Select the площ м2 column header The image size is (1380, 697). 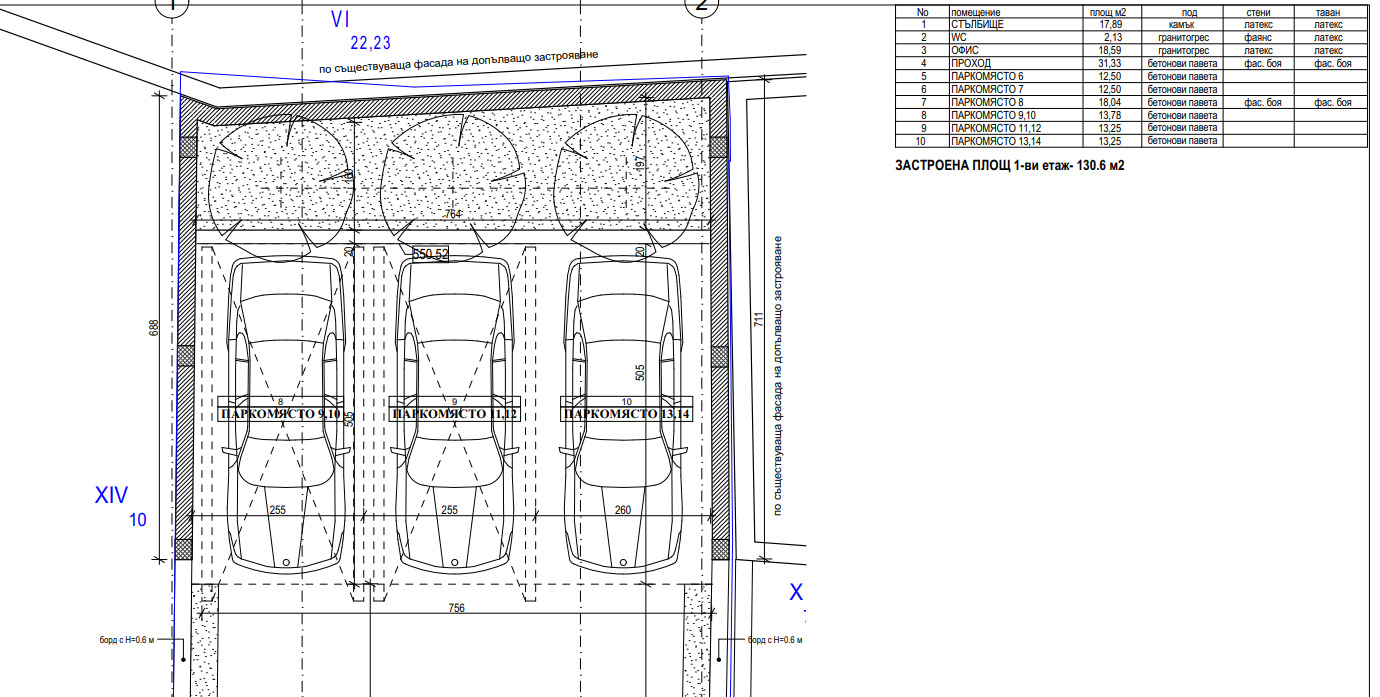1107,12
